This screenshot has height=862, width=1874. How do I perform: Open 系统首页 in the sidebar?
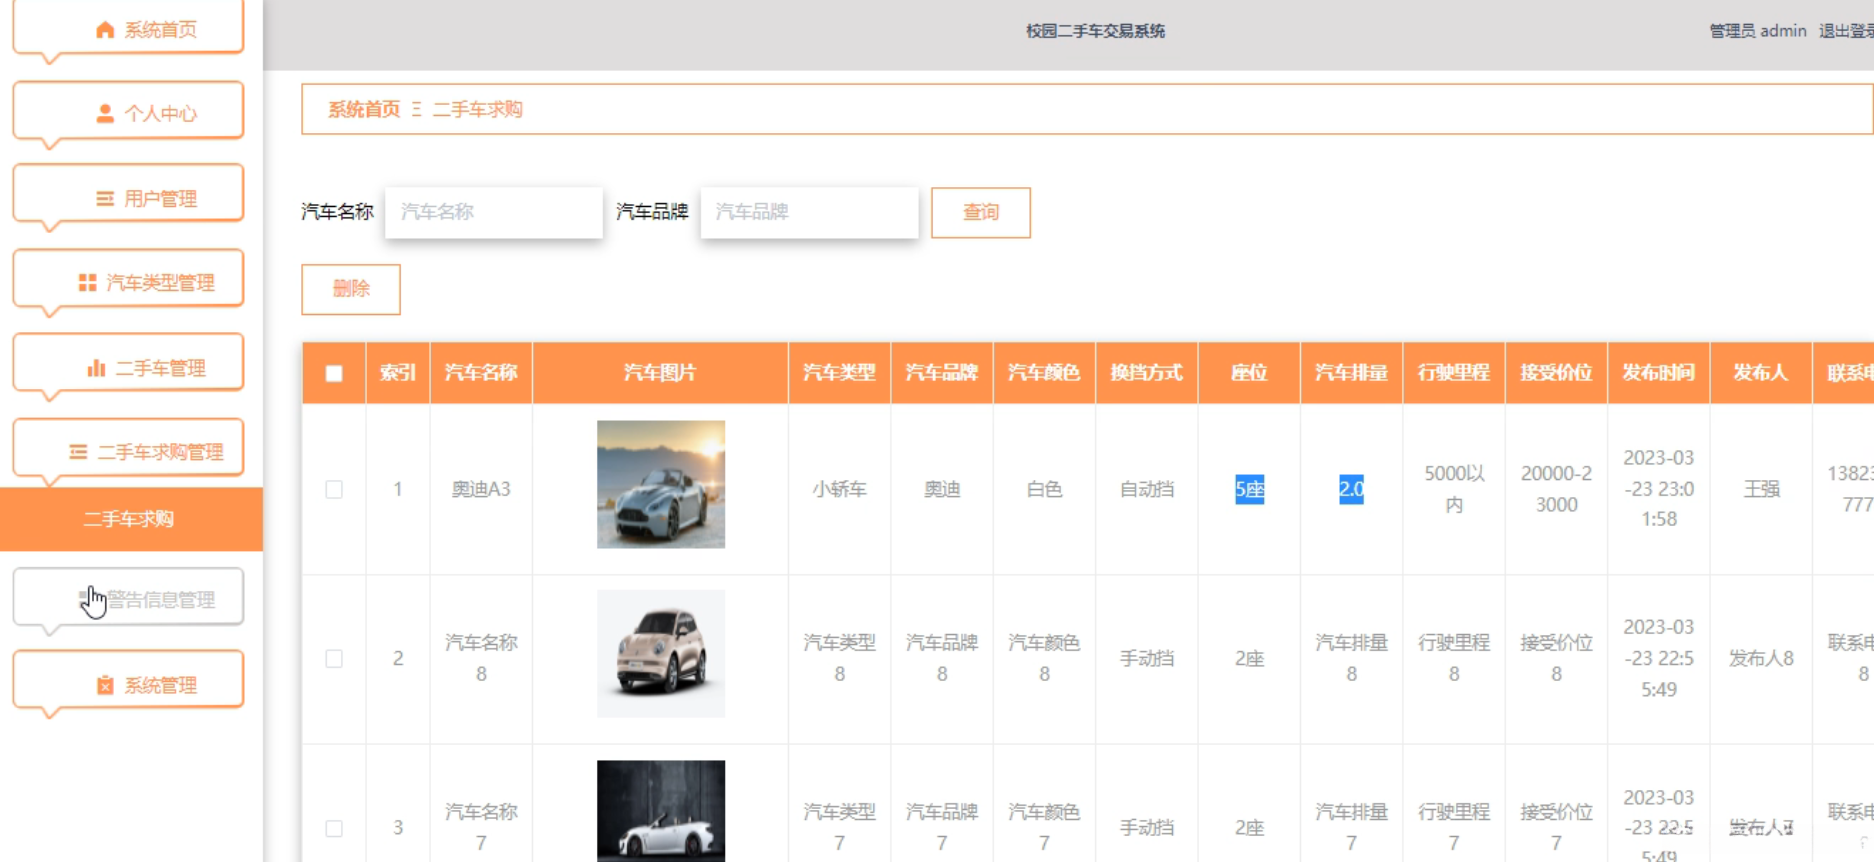128,29
